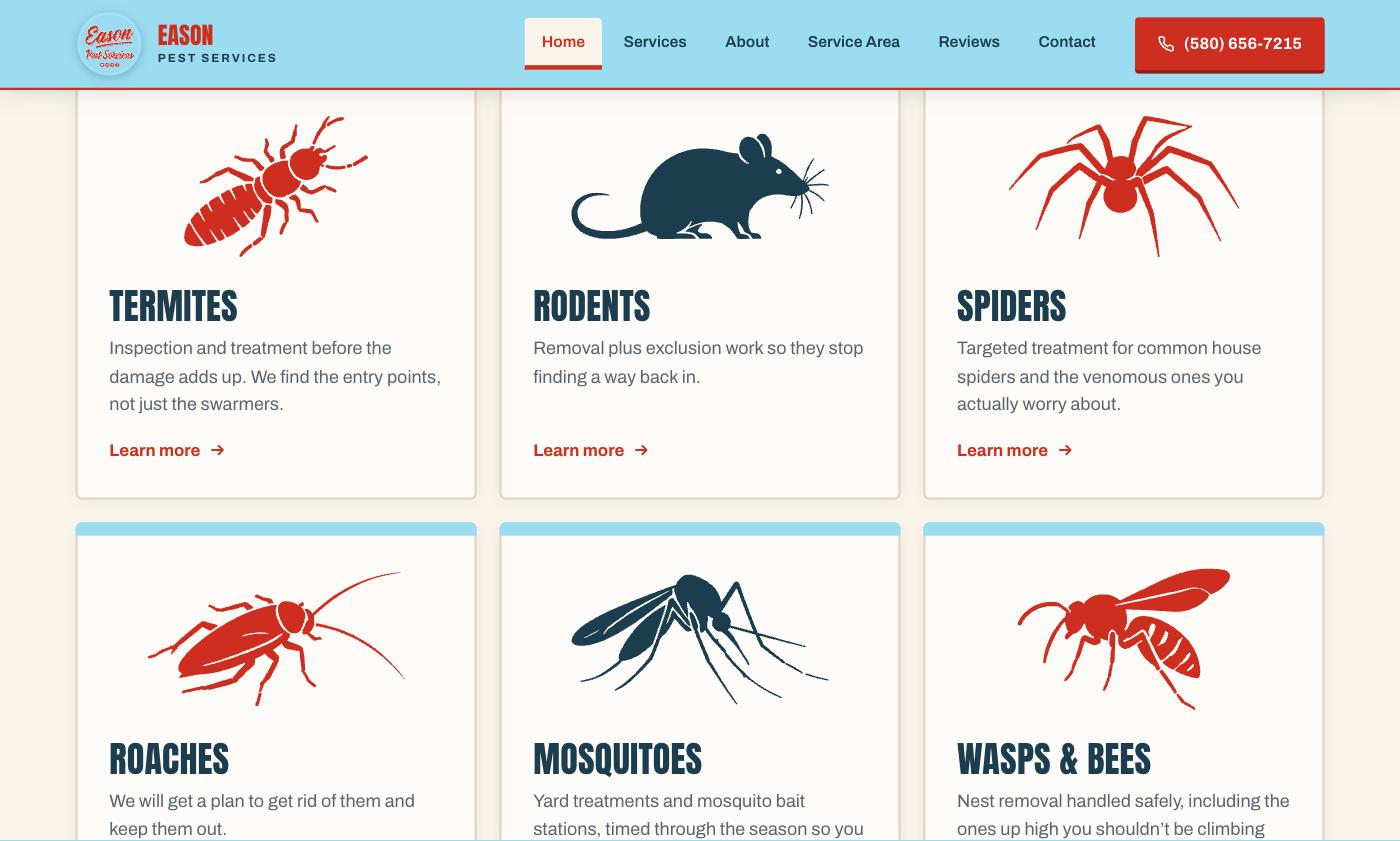The image size is (1400, 841).
Task: Click the phone icon in call button
Action: 1166,44
